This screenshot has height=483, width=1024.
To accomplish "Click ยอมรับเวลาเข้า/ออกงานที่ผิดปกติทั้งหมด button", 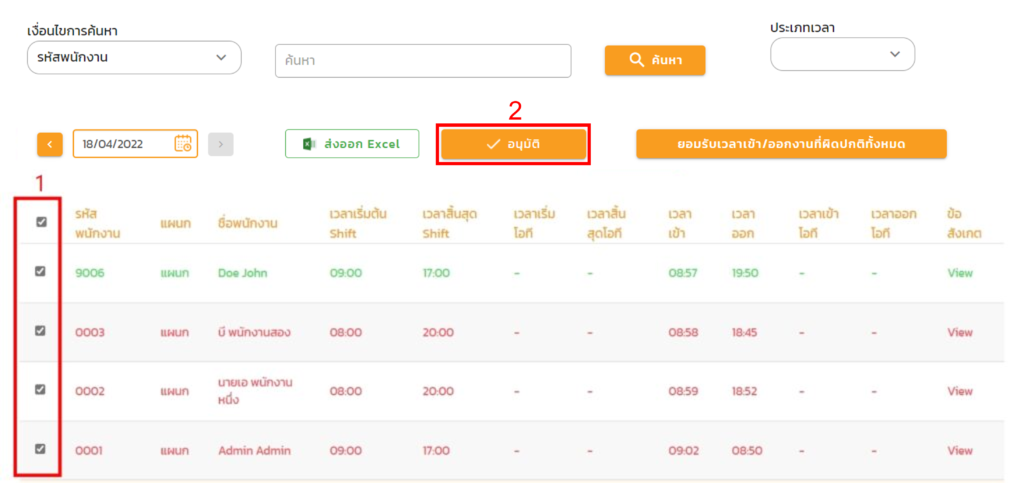I will coord(791,144).
